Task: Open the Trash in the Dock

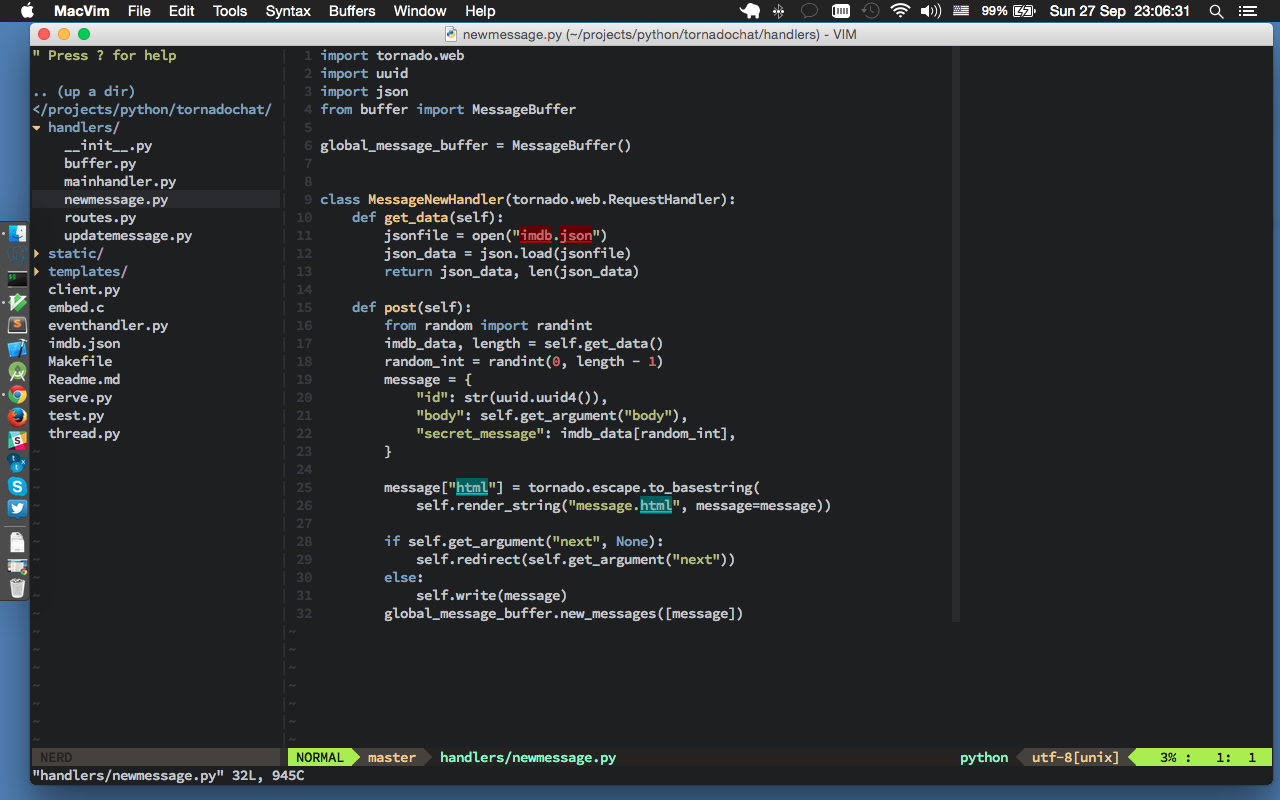Action: 15,588
